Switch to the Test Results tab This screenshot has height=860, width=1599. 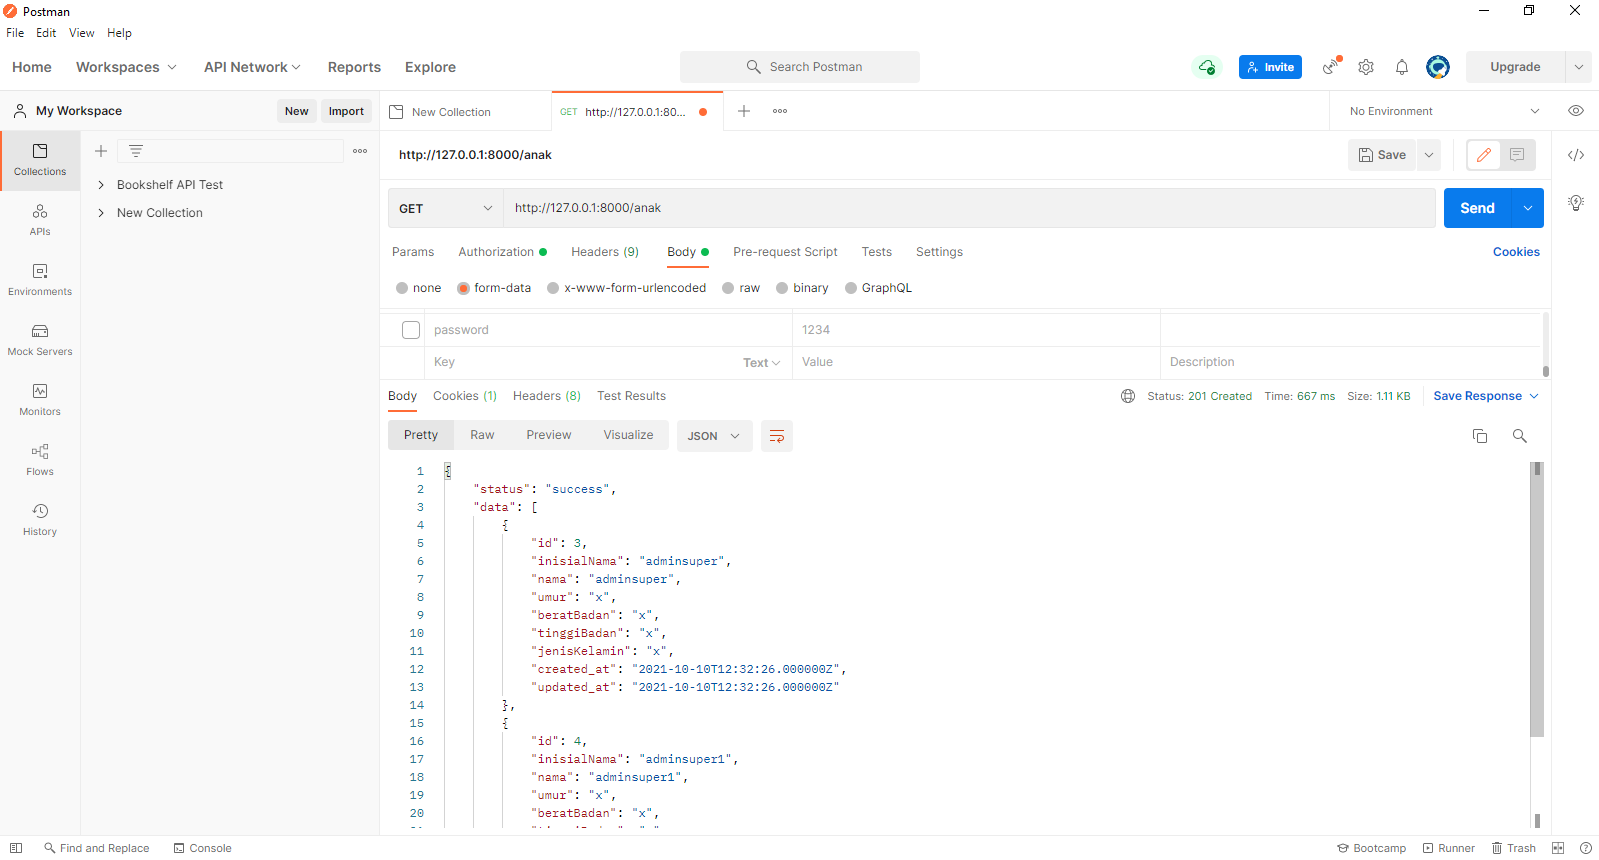(x=632, y=396)
